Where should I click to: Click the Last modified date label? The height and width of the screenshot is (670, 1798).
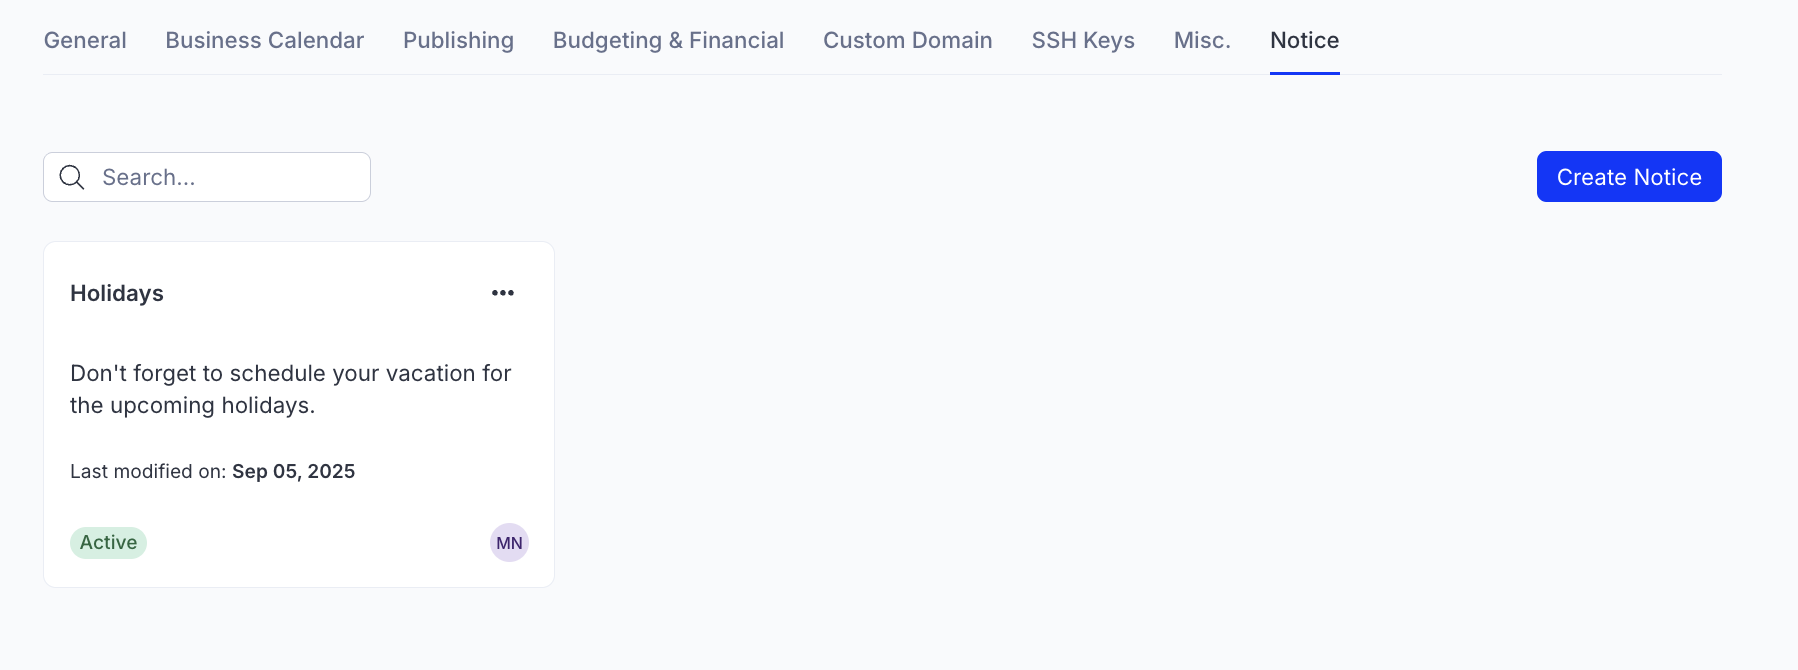pyautogui.click(x=212, y=471)
